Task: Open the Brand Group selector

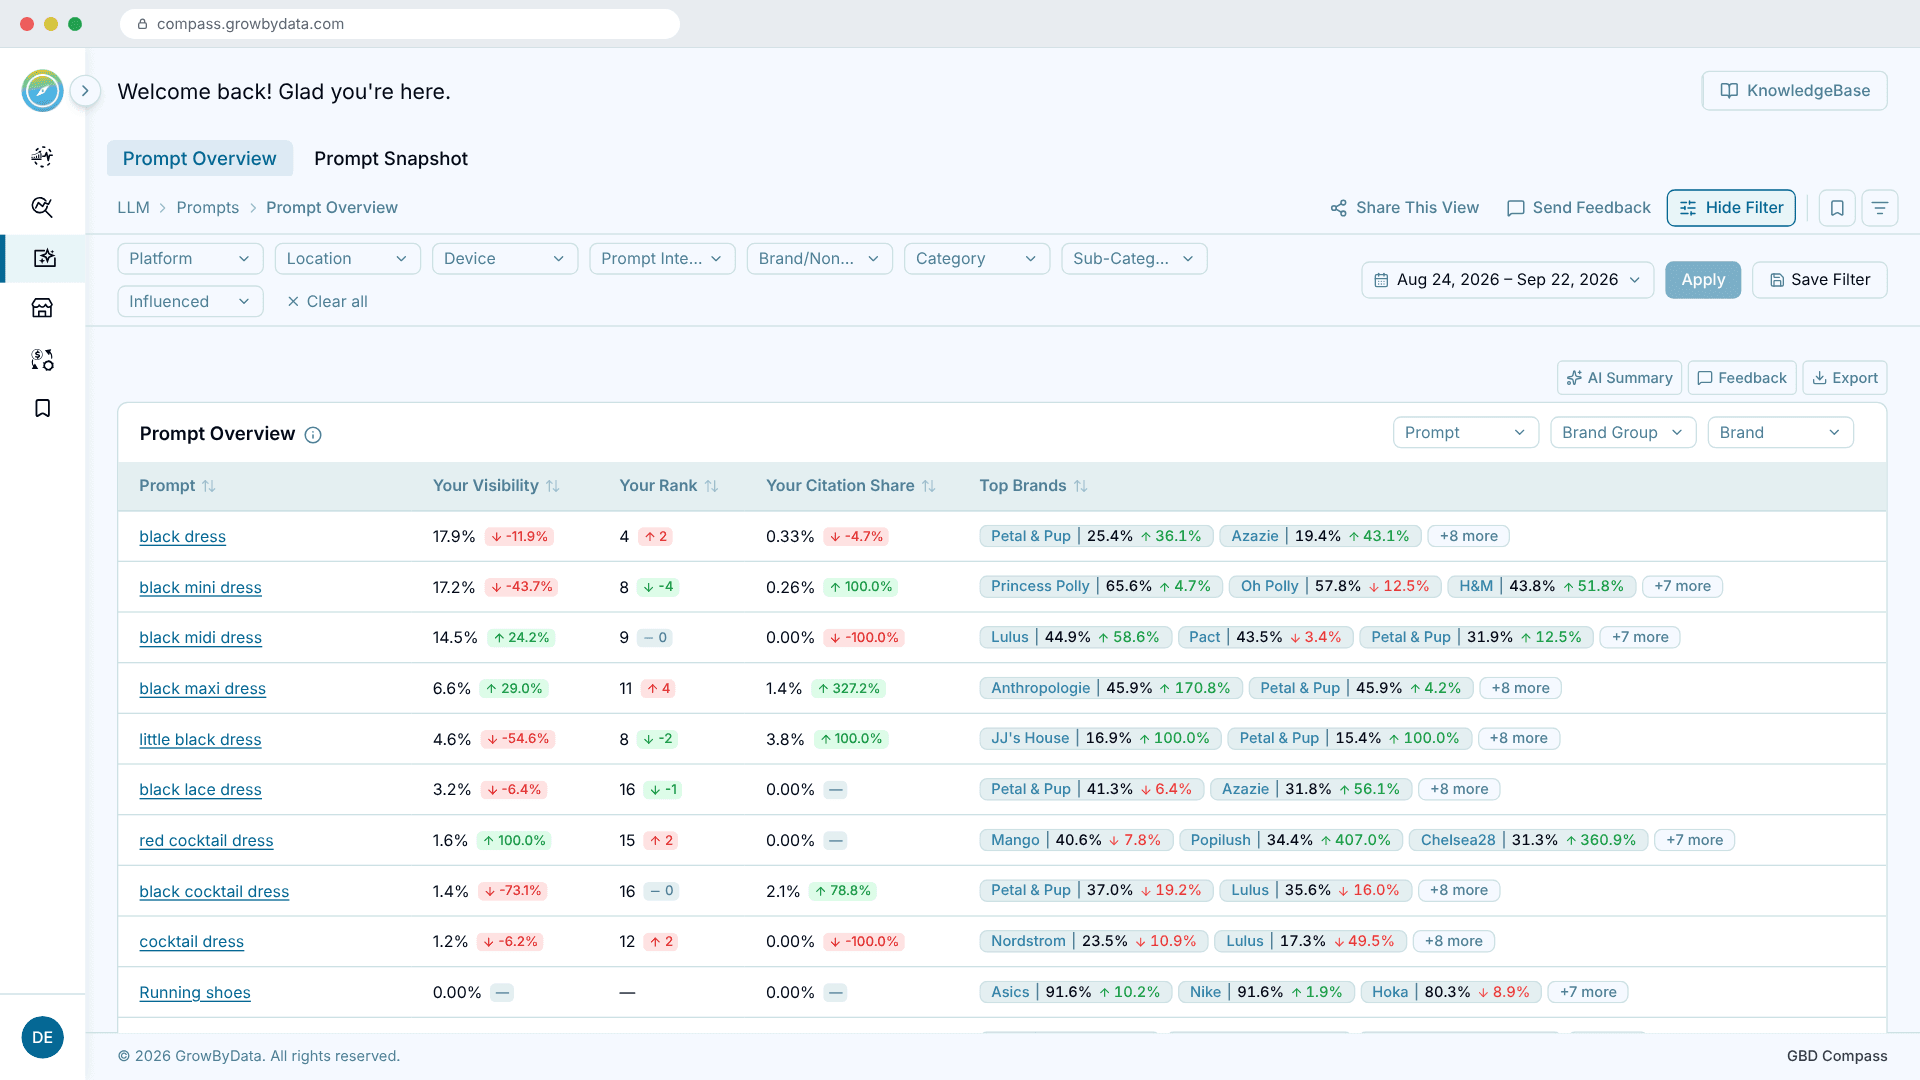Action: pos(1623,432)
